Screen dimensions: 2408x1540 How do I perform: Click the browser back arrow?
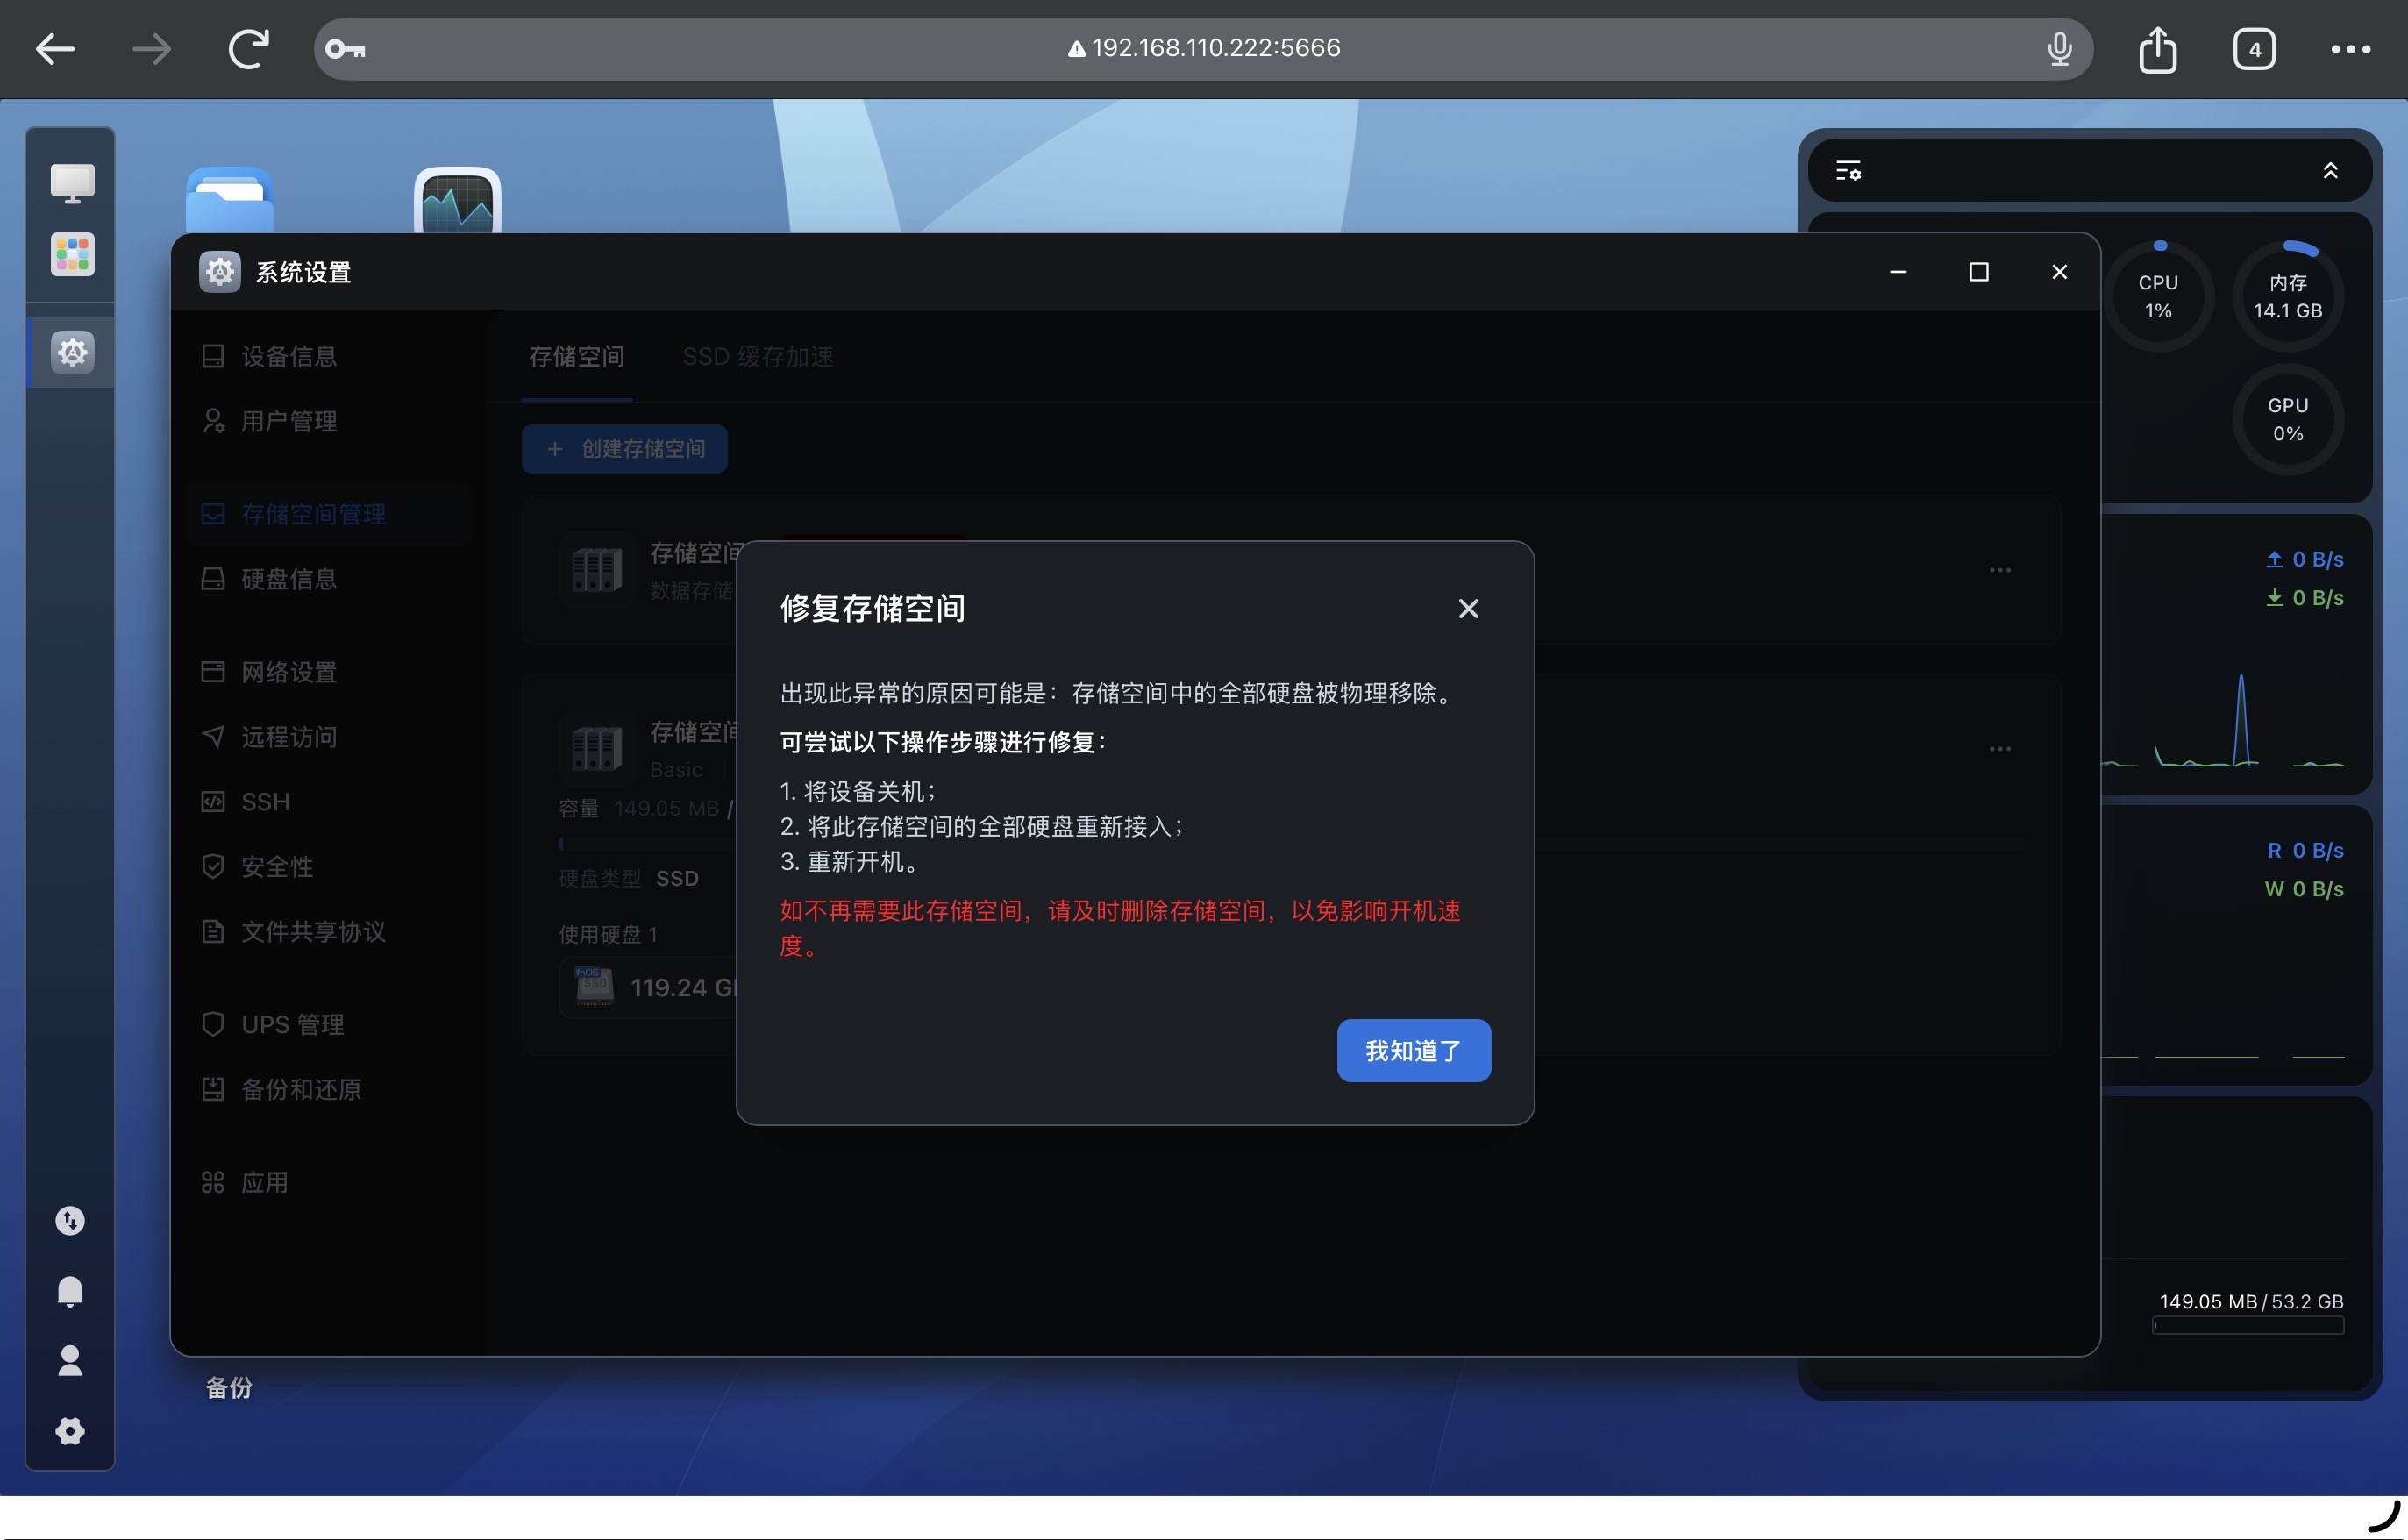[55, 48]
